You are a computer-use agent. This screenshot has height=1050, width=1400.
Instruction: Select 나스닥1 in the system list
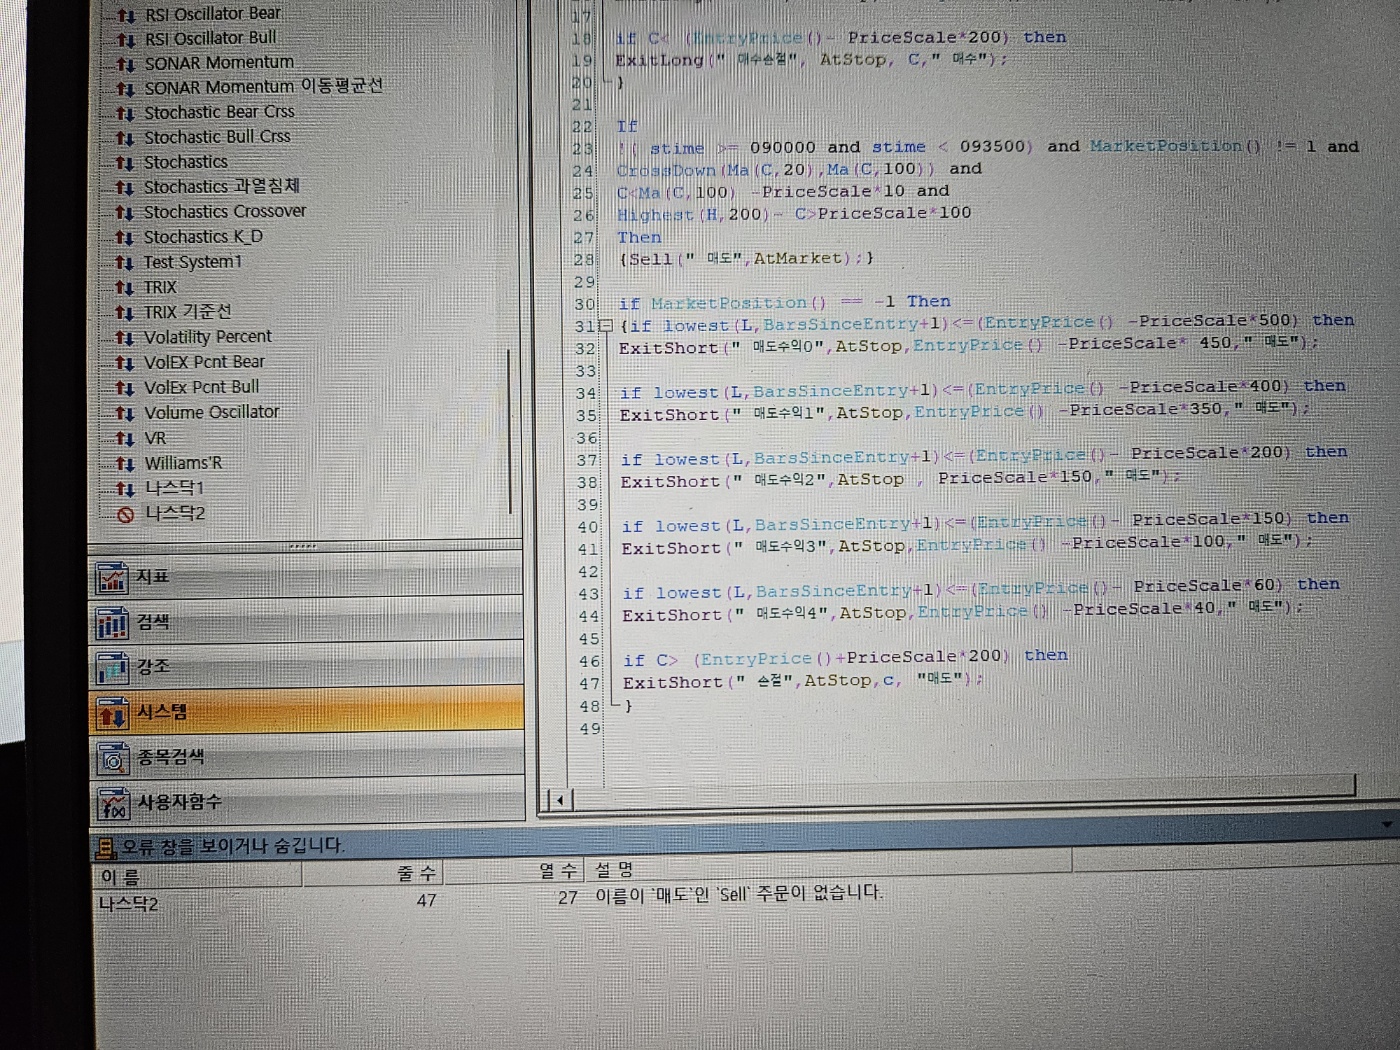click(174, 488)
